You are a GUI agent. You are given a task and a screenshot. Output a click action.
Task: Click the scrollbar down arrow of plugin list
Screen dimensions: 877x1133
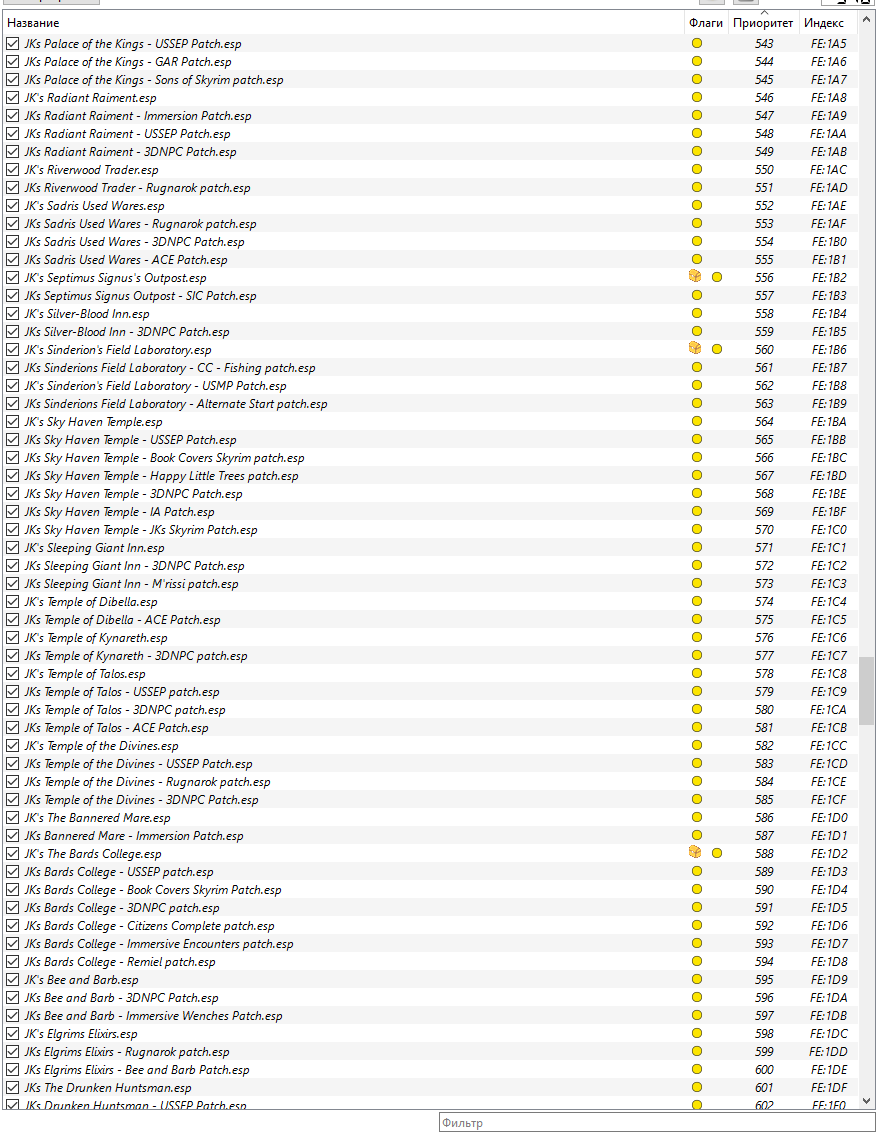click(866, 1100)
